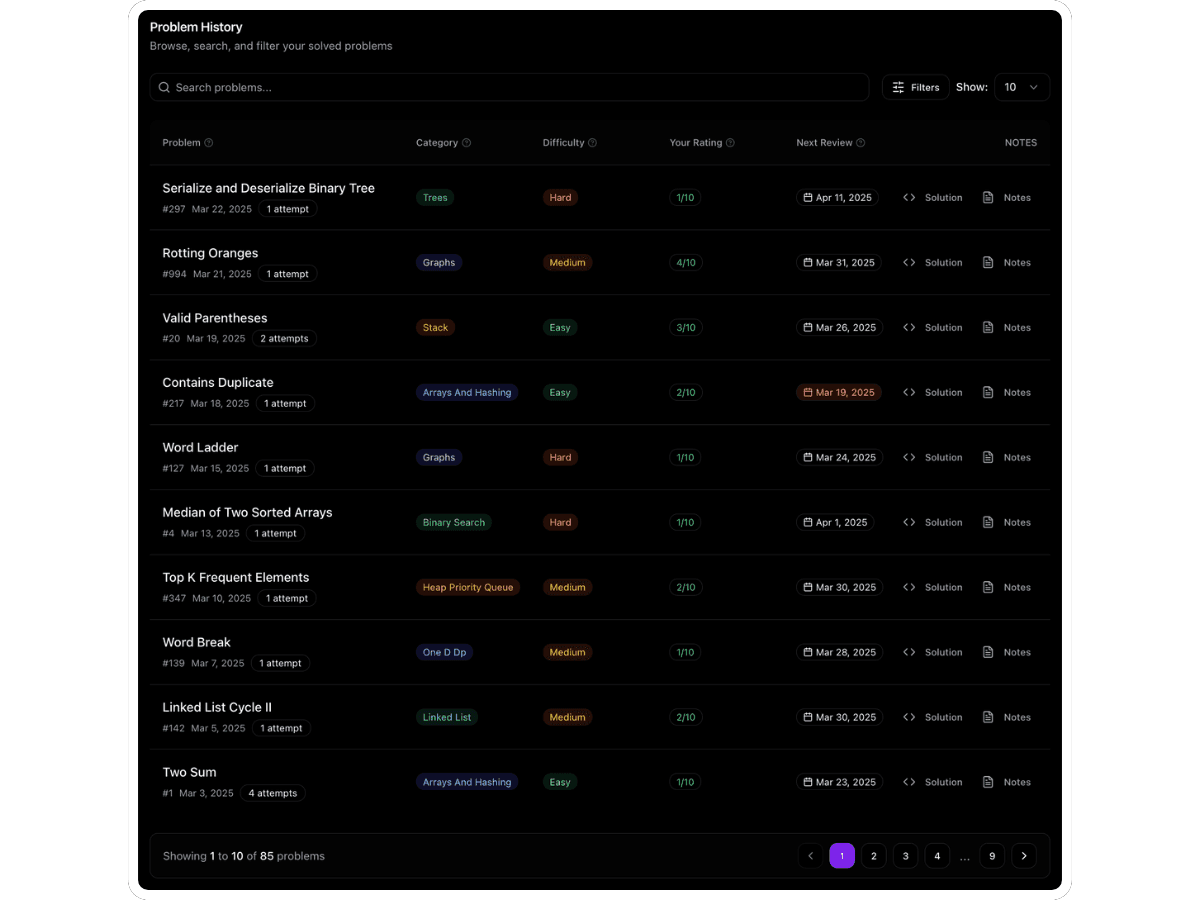Jump to page 9 of results
1200x900 pixels.
click(991, 856)
